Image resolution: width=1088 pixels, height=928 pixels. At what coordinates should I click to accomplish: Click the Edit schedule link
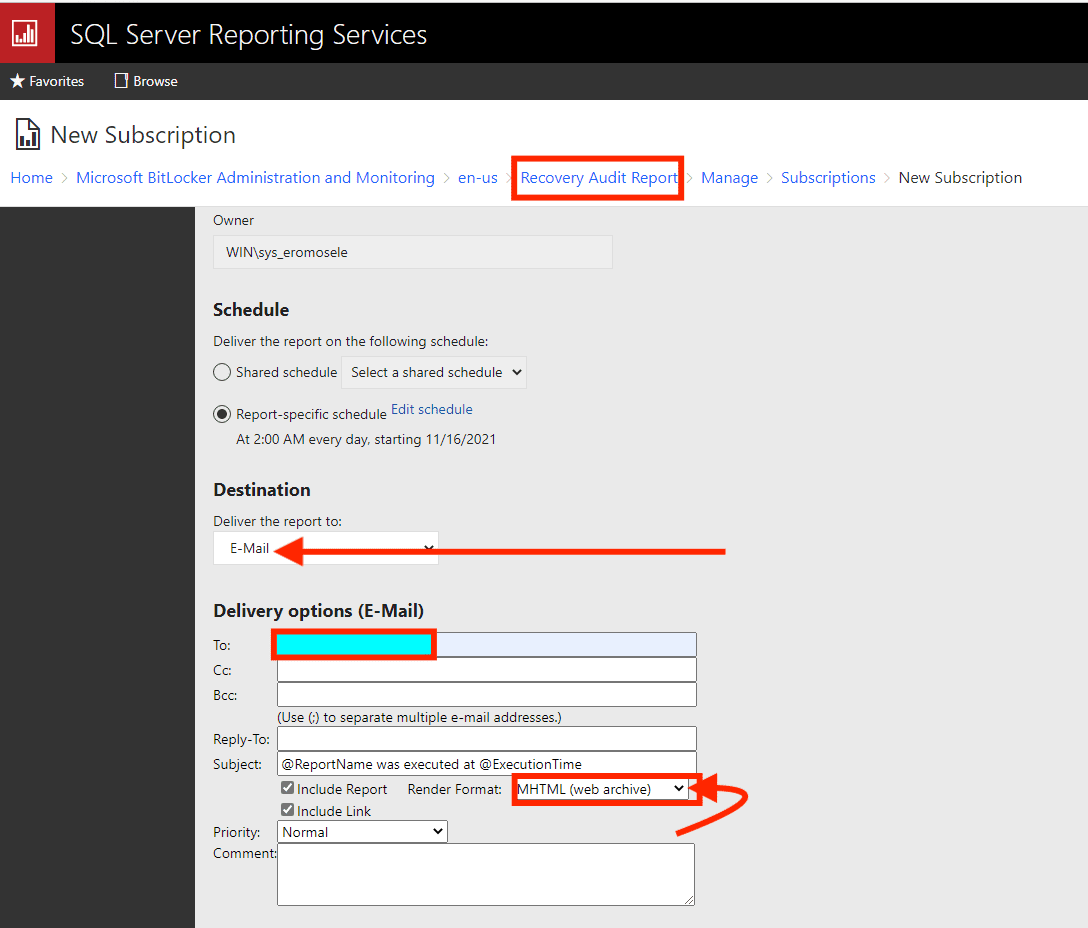click(432, 409)
